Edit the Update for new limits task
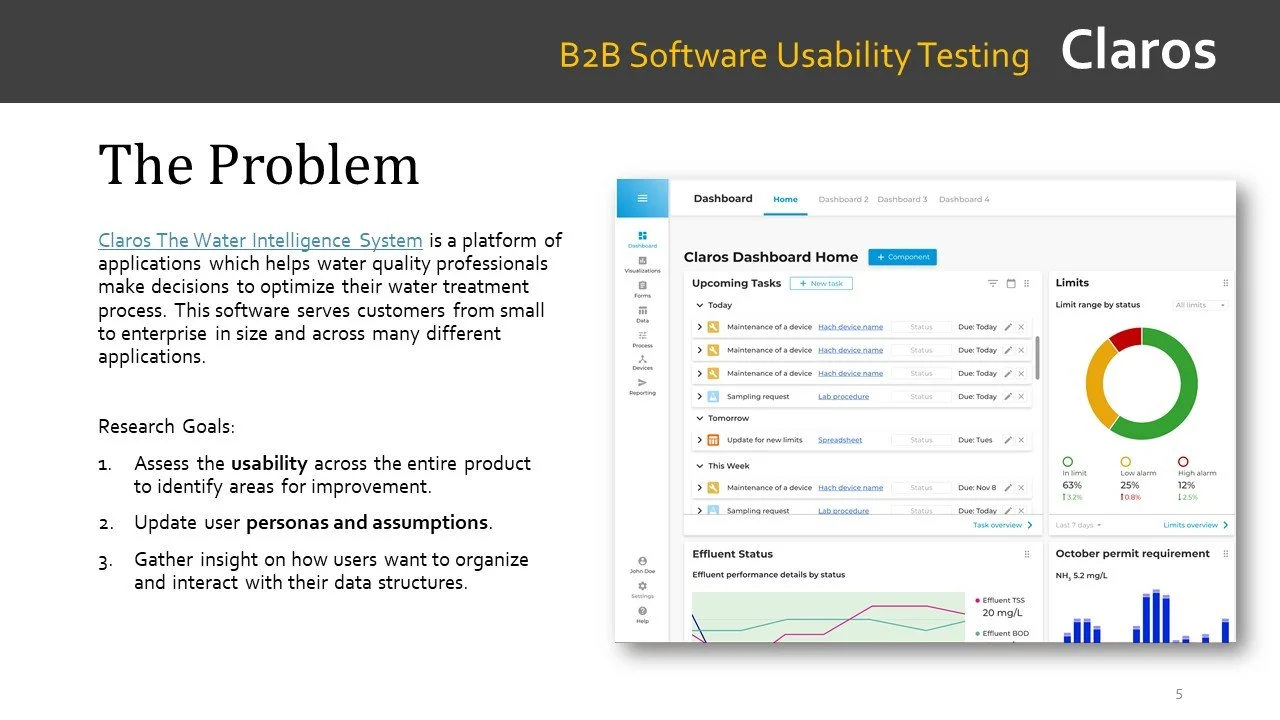This screenshot has width=1280, height=720. 1008,440
